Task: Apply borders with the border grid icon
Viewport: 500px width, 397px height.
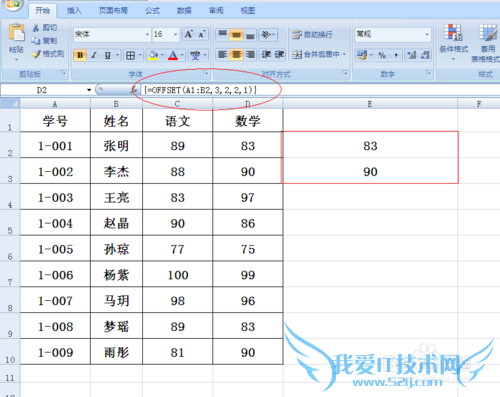Action: (x=130, y=55)
